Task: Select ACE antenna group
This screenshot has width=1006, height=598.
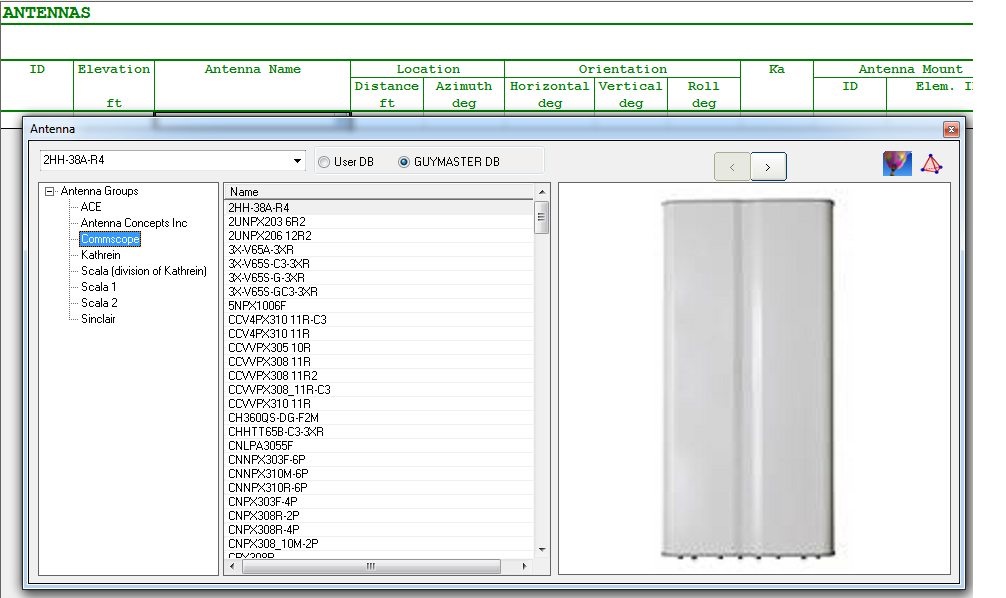Action: (90, 207)
